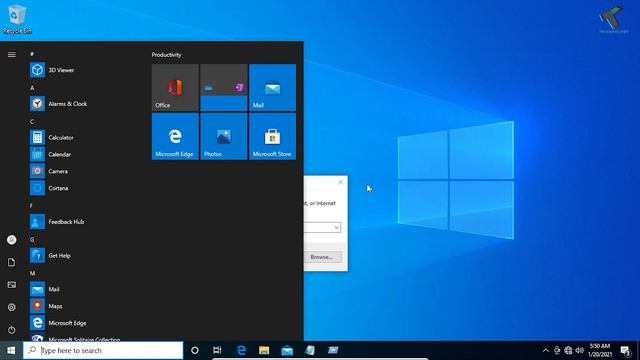Viewport: 640px width, 360px height.
Task: Open File Explorer from the taskbar
Action: 264,350
